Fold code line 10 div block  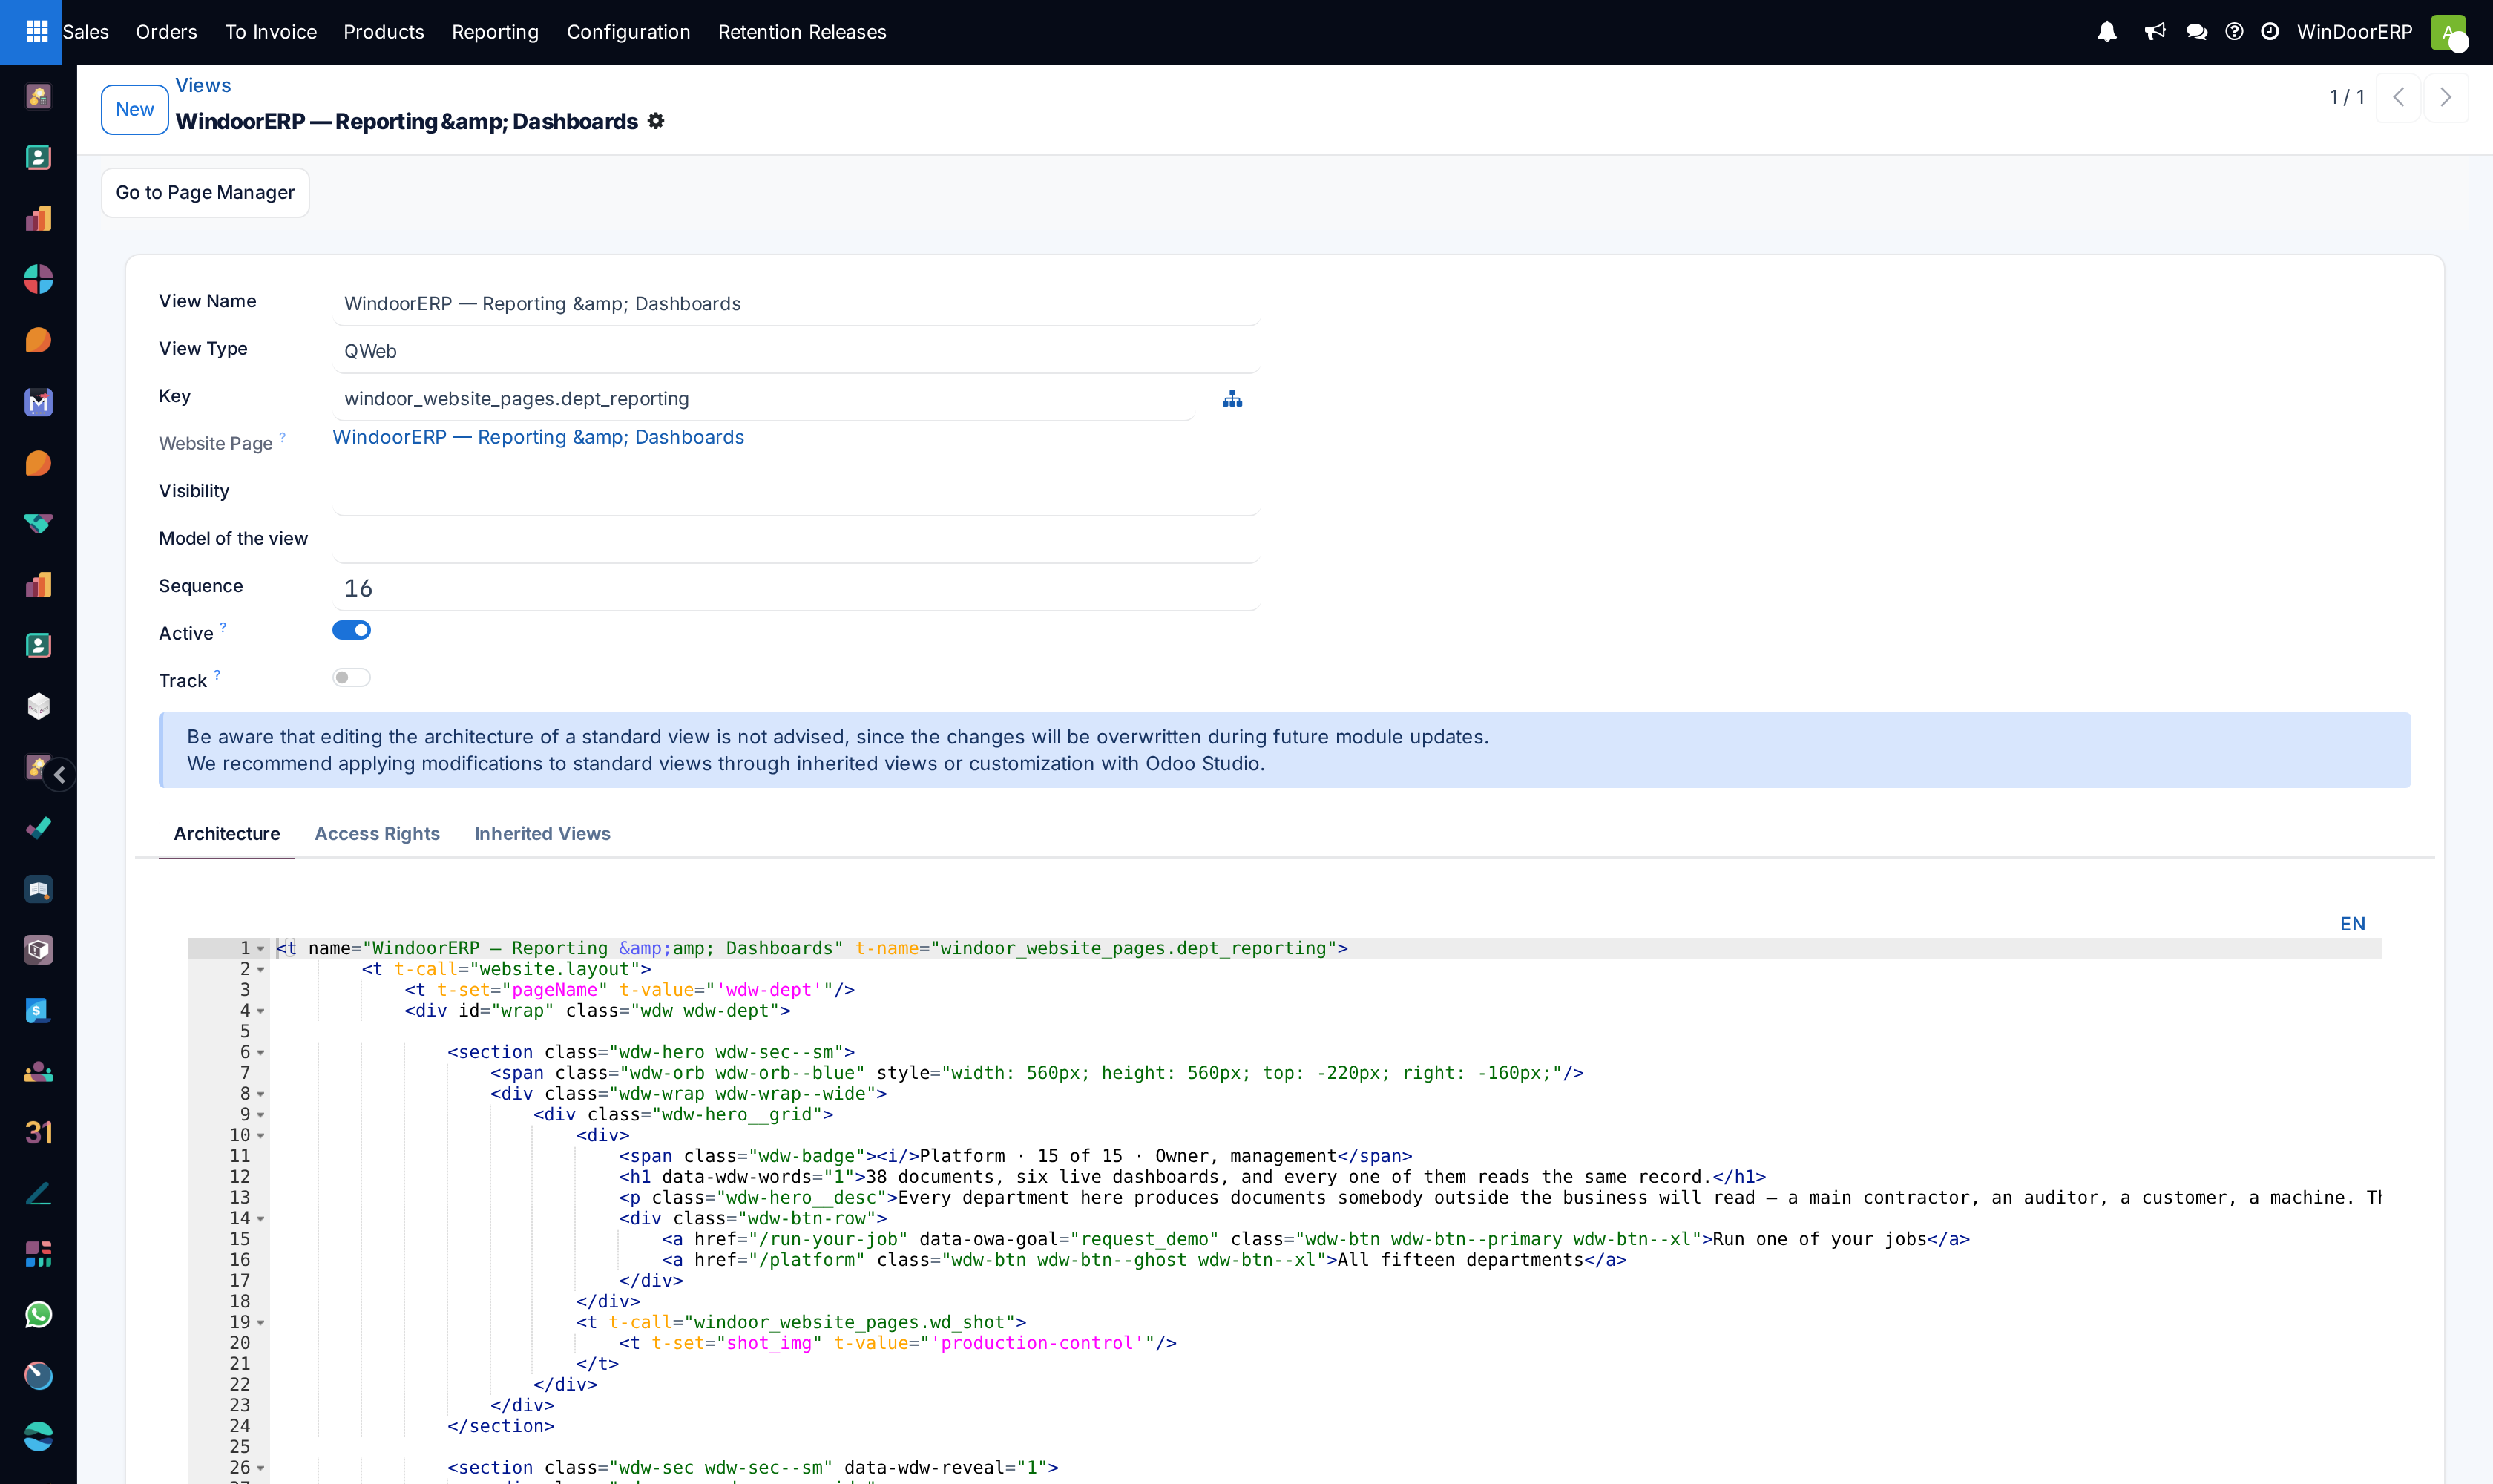tap(261, 1136)
